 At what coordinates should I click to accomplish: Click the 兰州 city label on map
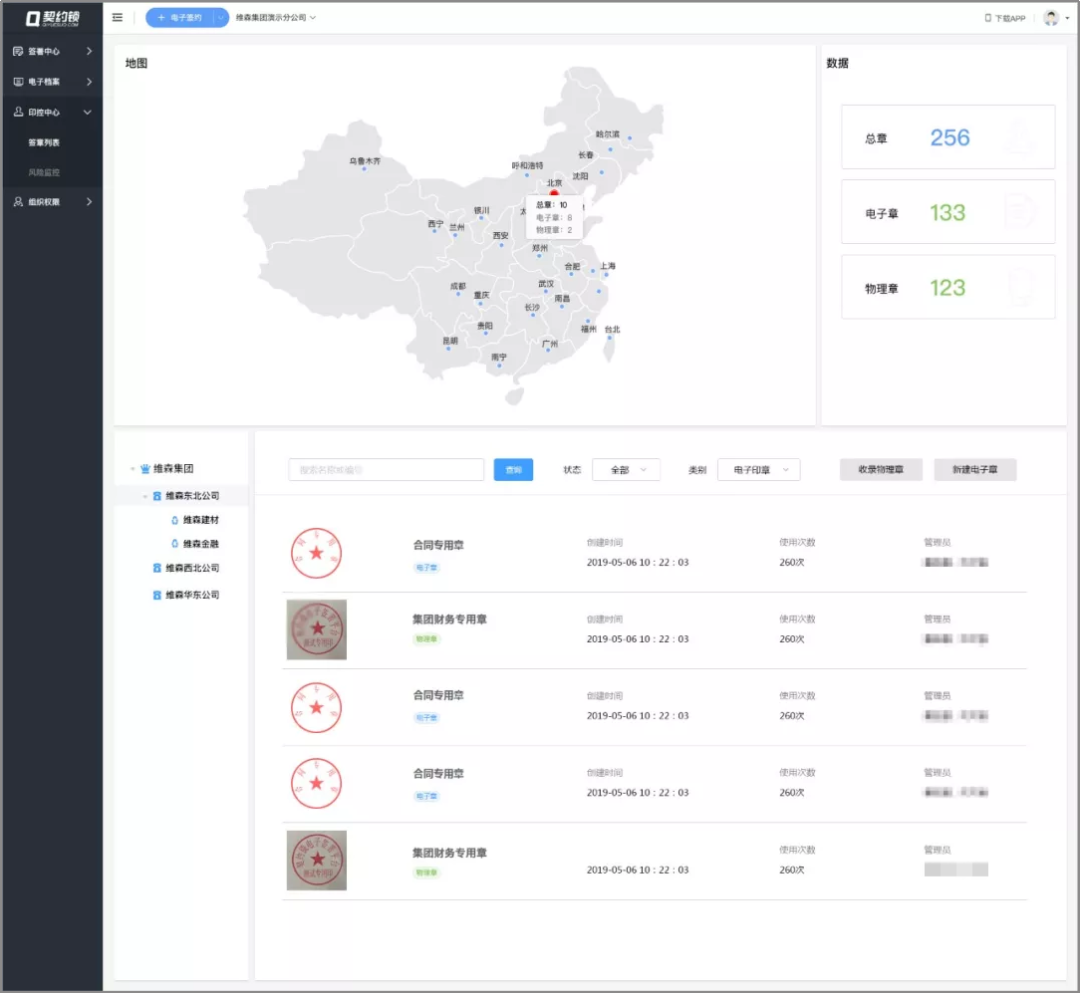[457, 228]
